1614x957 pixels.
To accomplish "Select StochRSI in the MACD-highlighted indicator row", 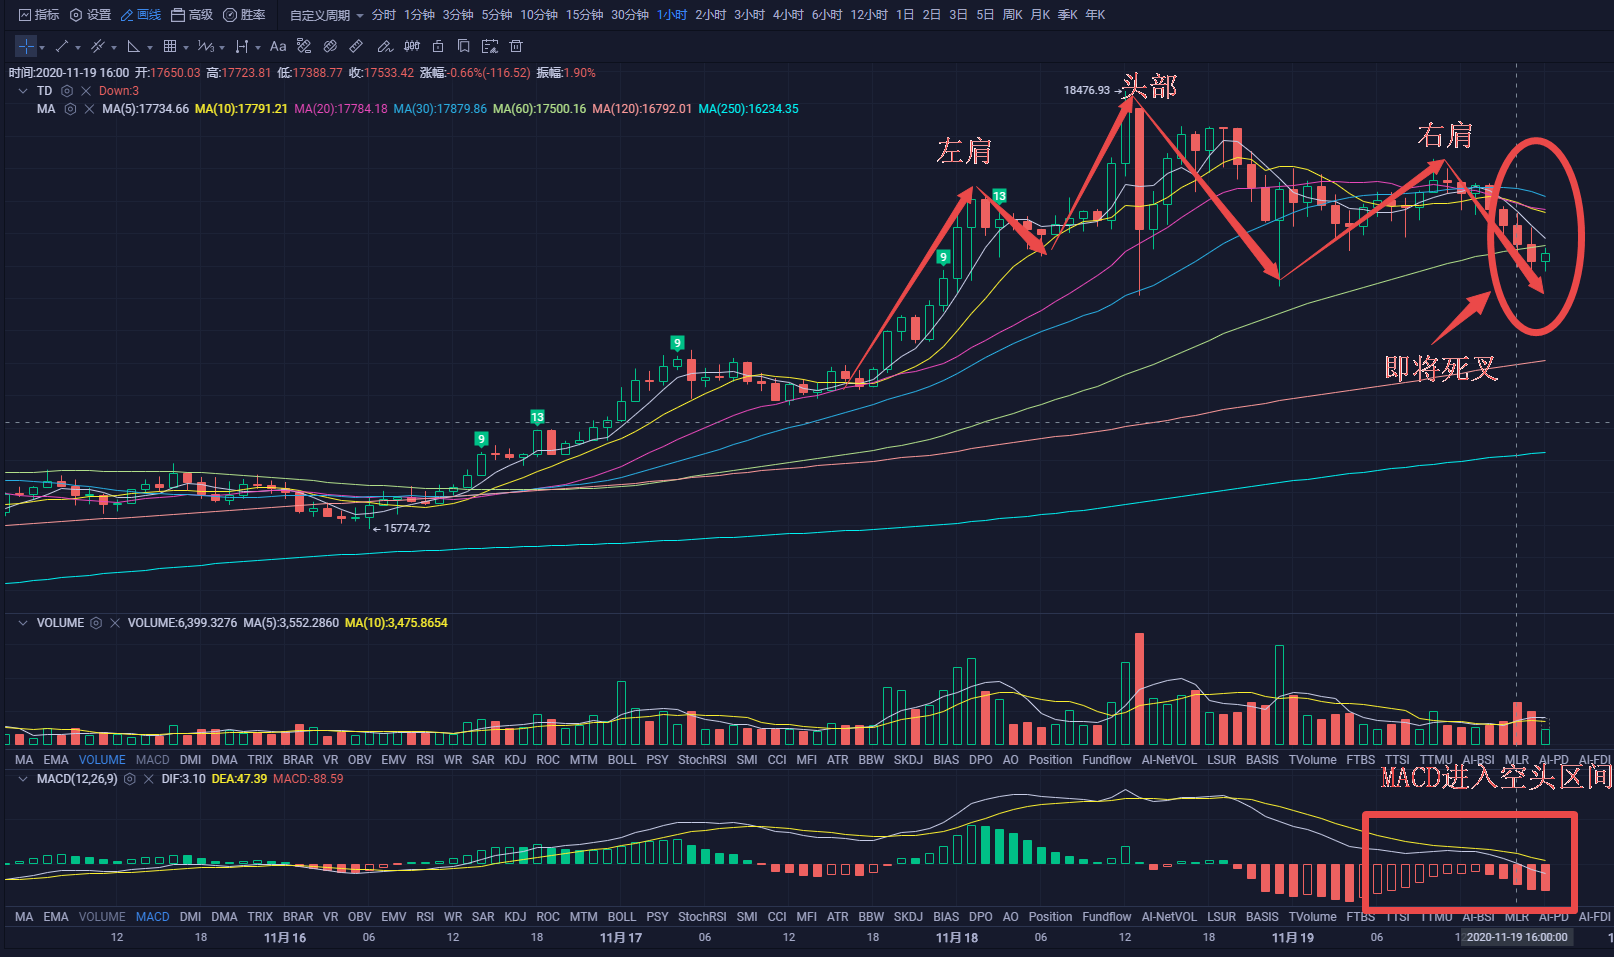I will 702,917.
